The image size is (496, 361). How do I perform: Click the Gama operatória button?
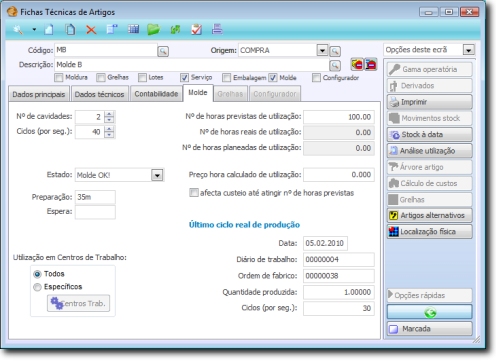pyautogui.click(x=430, y=69)
